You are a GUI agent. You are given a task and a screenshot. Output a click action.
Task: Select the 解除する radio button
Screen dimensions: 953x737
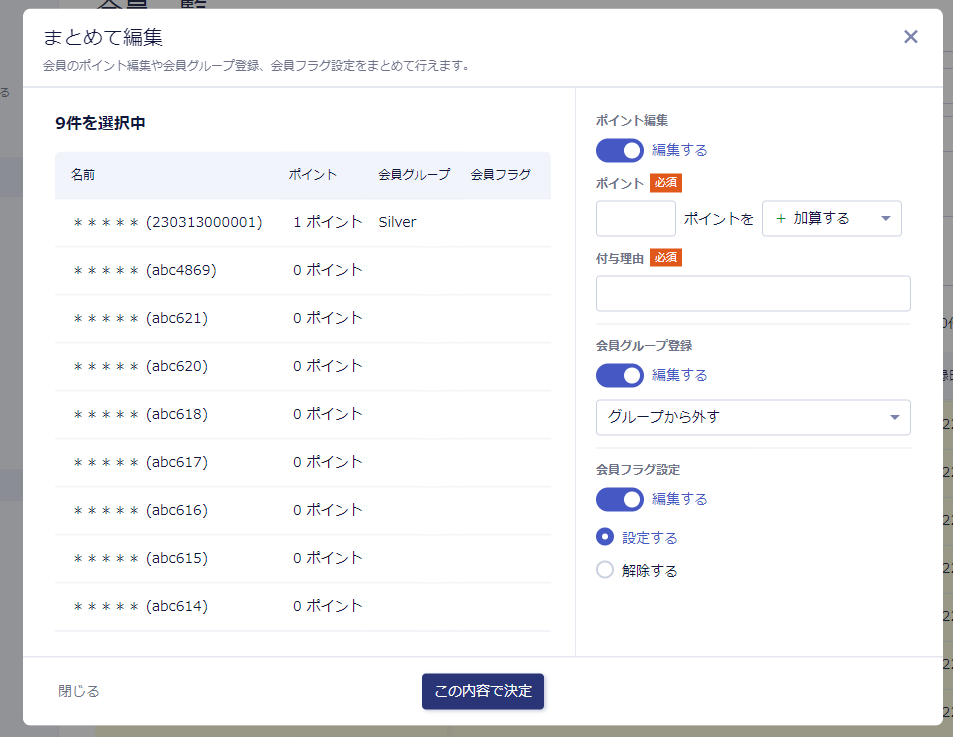tap(605, 570)
